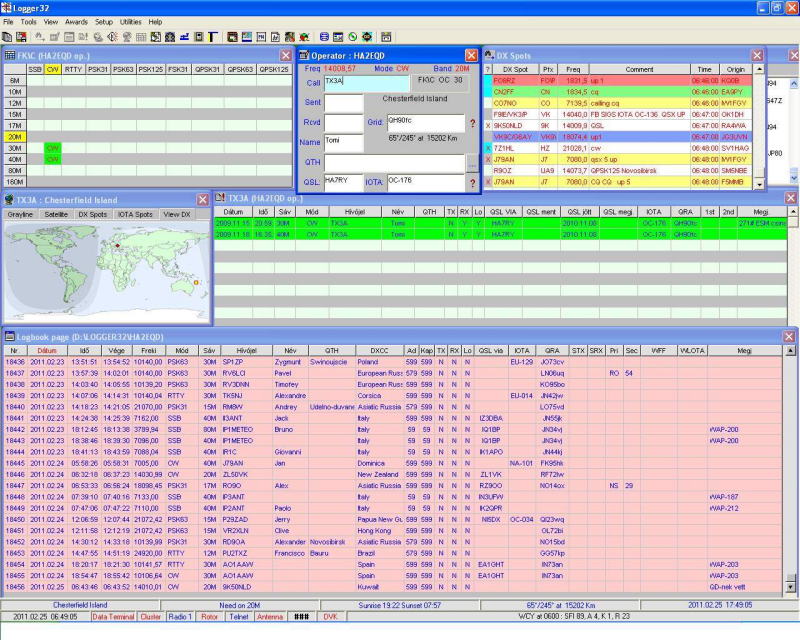Click the first toolbar icon showing stacked pages
This screenshot has height=640, width=800.
pos(7,37)
